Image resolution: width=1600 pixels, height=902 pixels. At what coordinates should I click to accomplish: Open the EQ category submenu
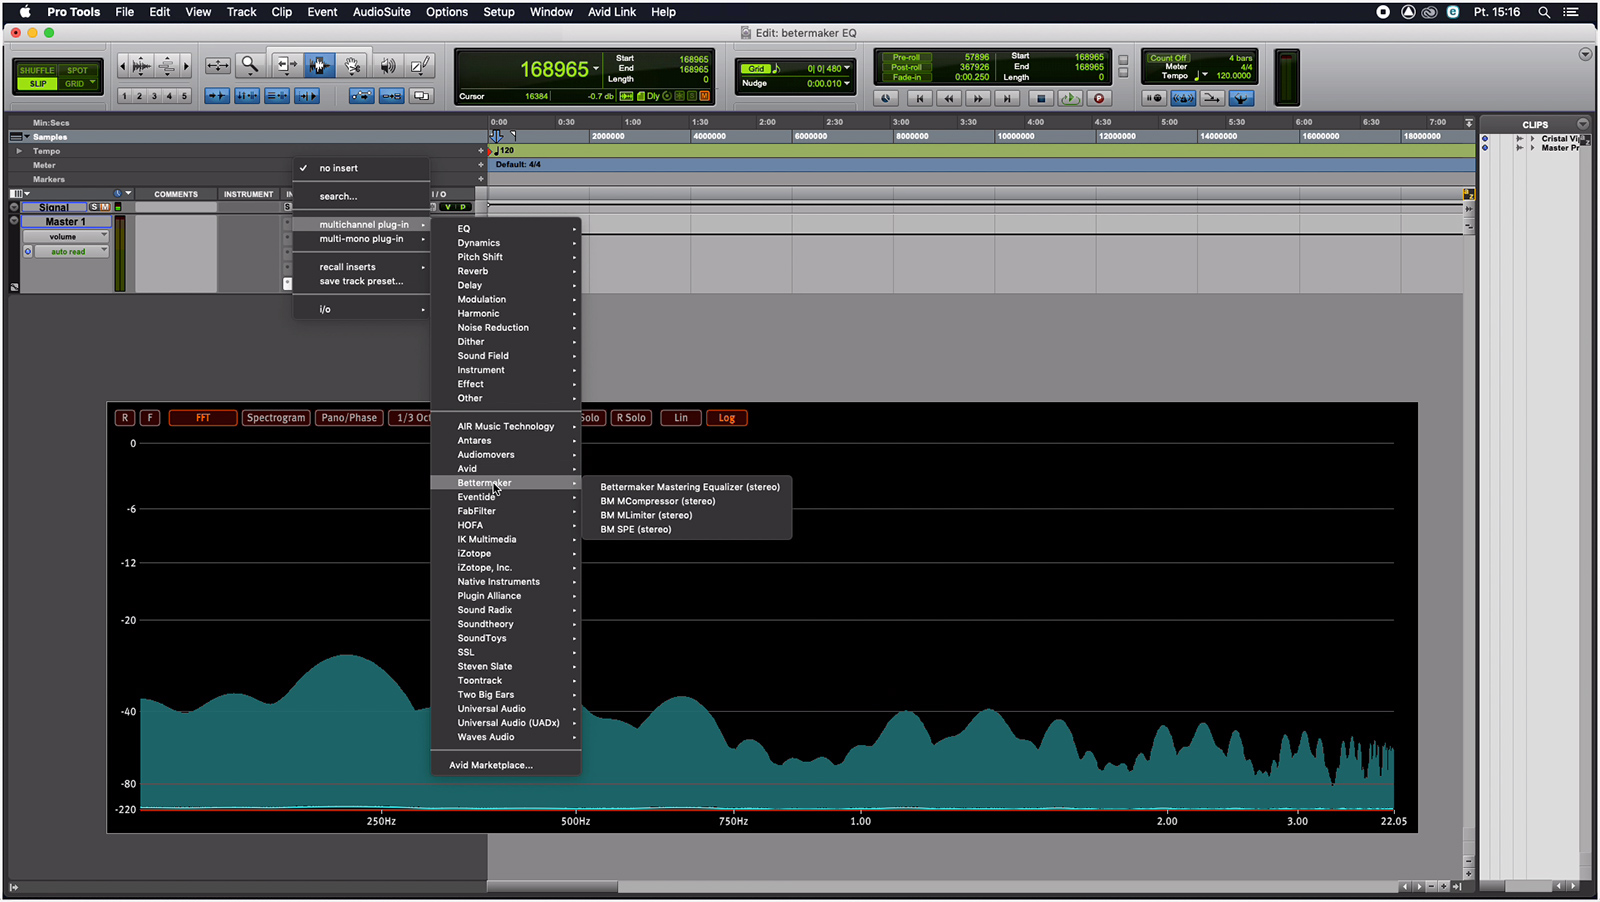505,229
